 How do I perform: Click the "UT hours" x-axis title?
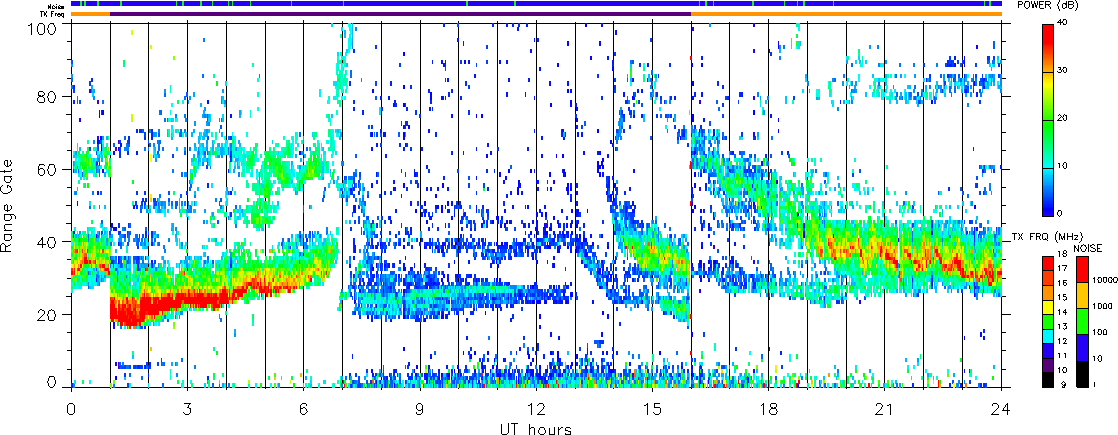tap(536, 428)
